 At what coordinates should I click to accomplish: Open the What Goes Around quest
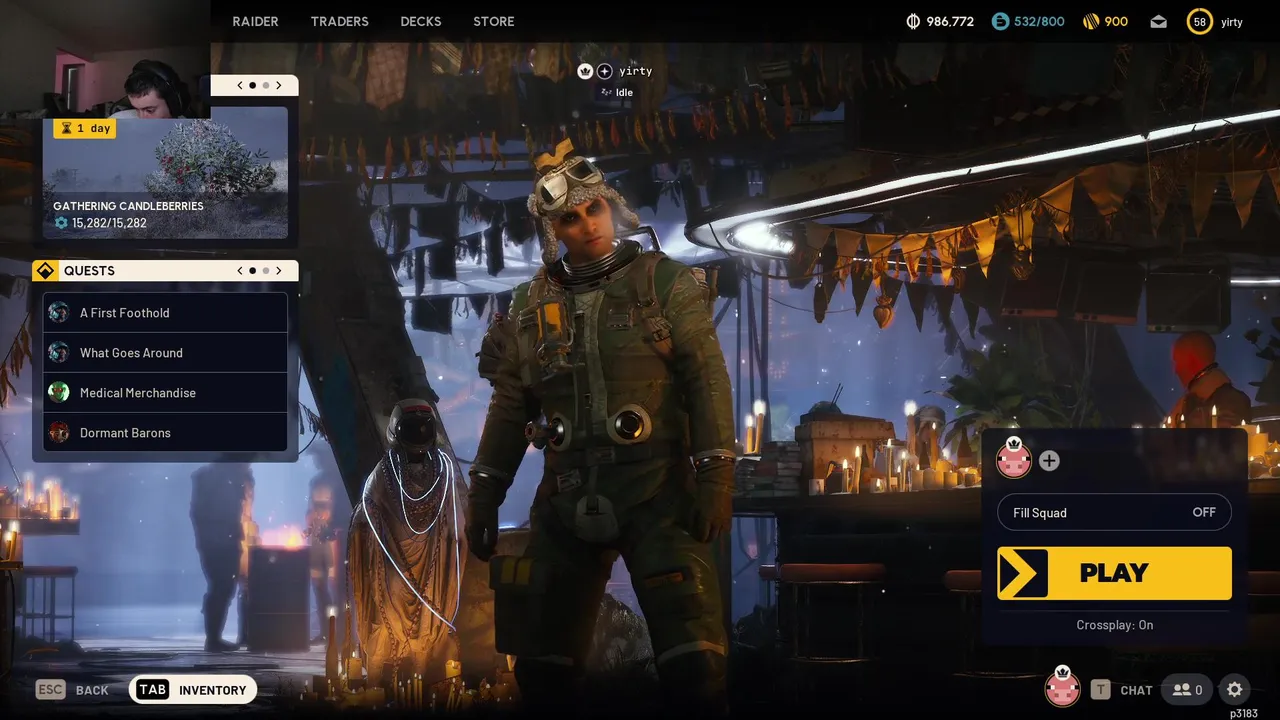click(165, 353)
